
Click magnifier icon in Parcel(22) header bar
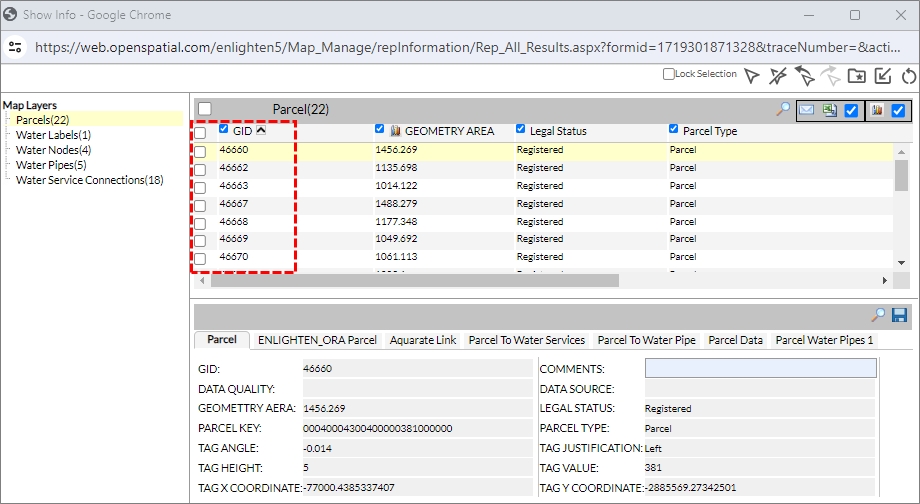point(783,109)
